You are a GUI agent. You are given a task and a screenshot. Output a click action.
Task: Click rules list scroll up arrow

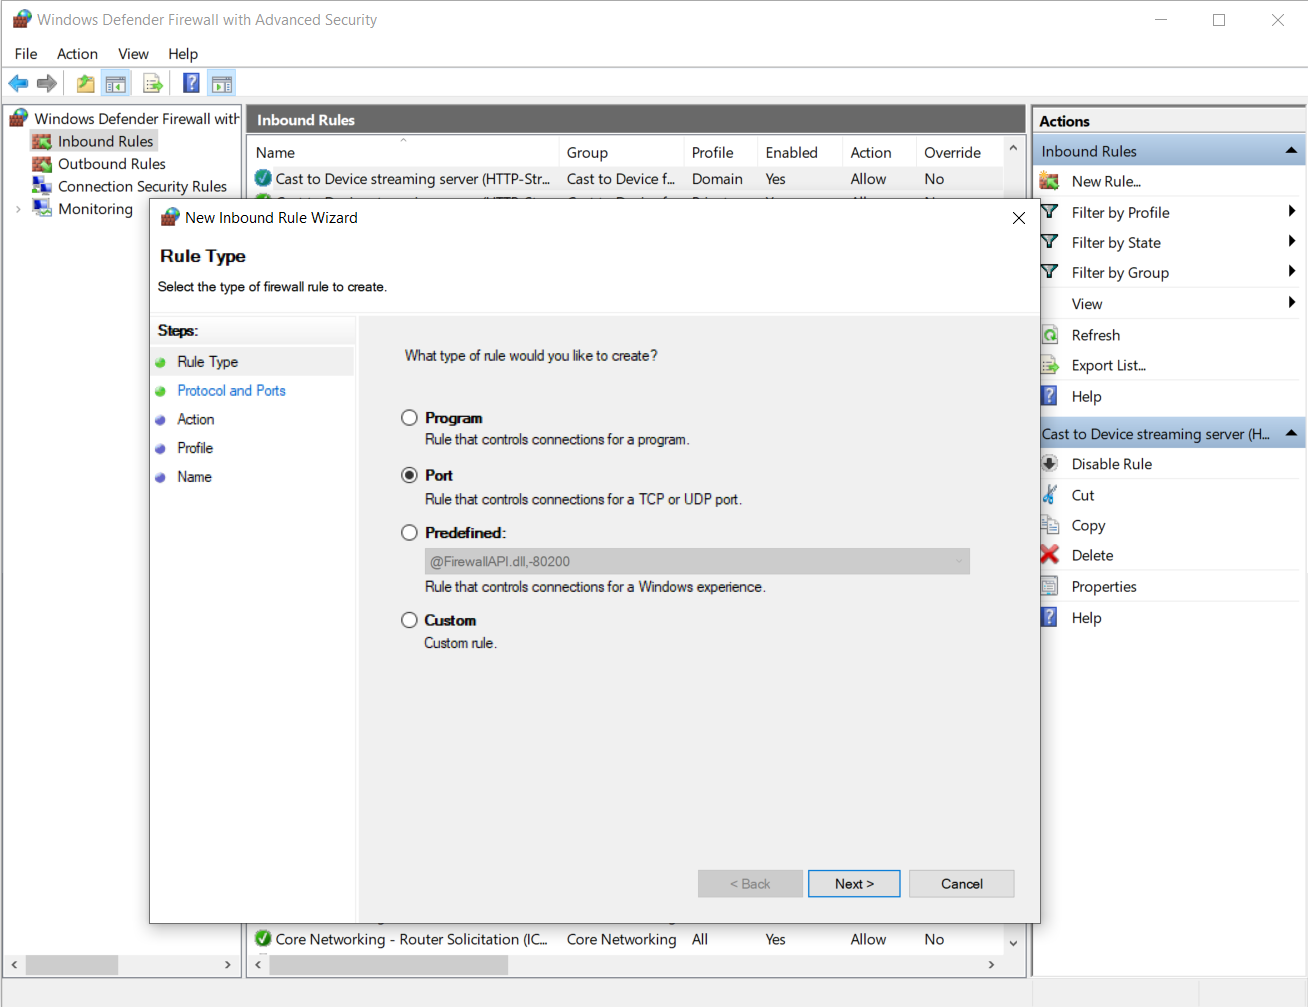[1013, 148]
